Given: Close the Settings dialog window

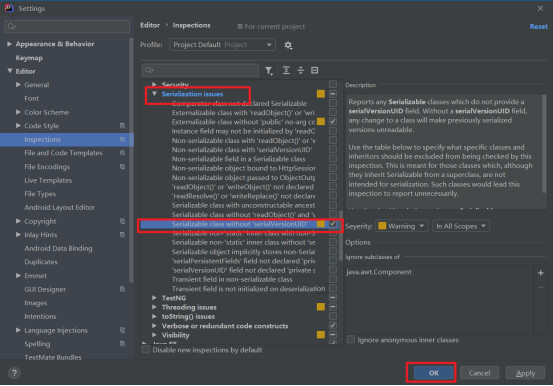Looking at the screenshot, I should (540, 8).
